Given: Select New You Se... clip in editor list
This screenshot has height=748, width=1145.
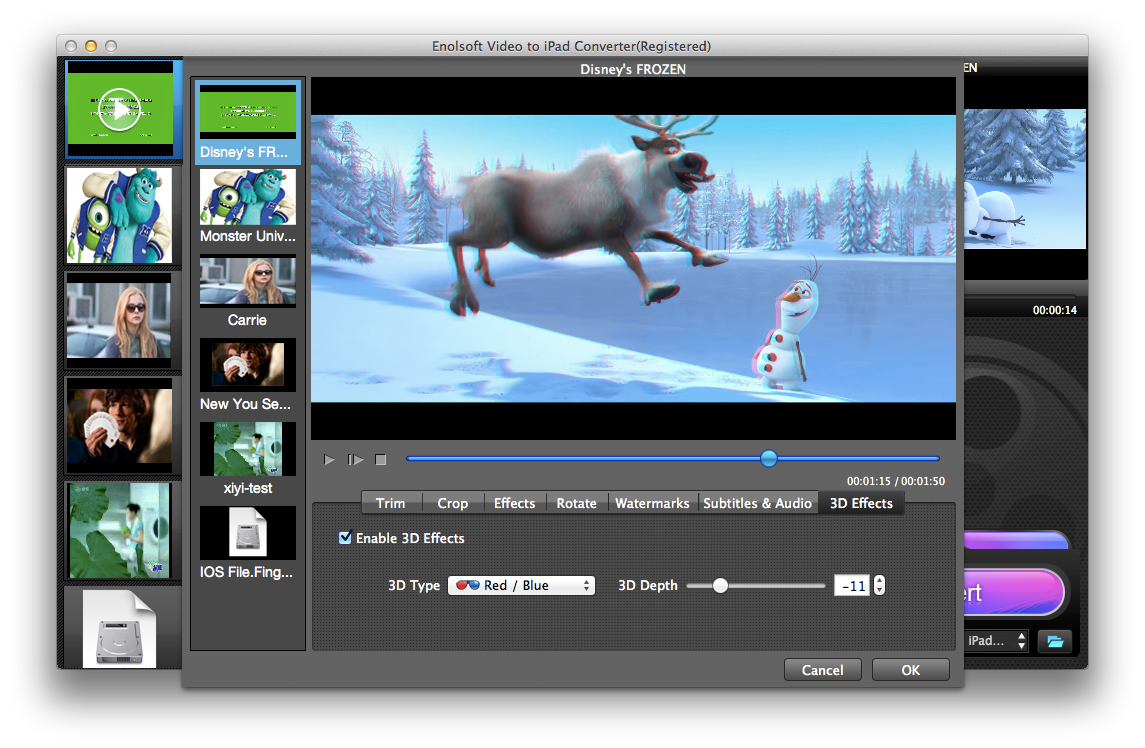Looking at the screenshot, I should 248,375.
